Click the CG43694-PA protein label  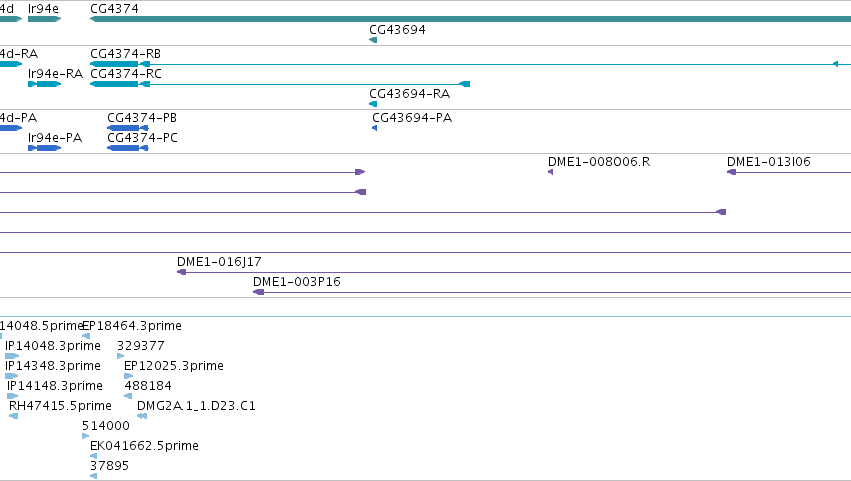click(412, 118)
